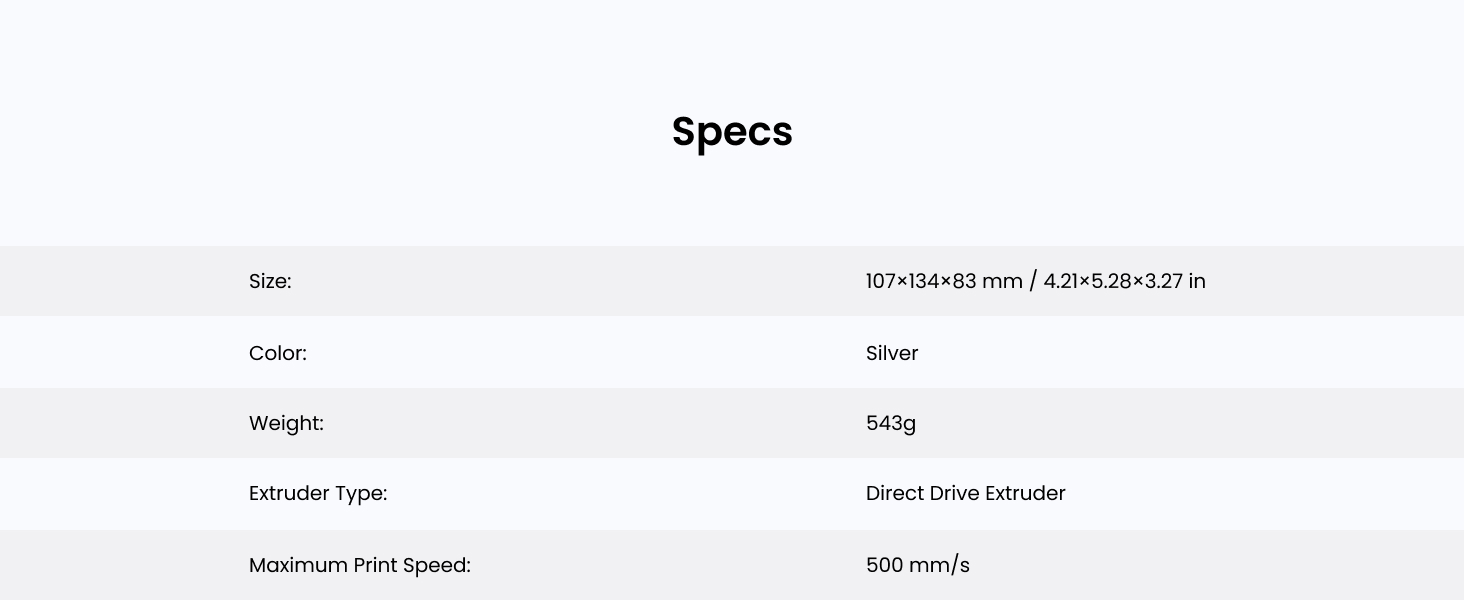Select the 543g weight value
1464x600 pixels.
pyautogui.click(x=891, y=423)
